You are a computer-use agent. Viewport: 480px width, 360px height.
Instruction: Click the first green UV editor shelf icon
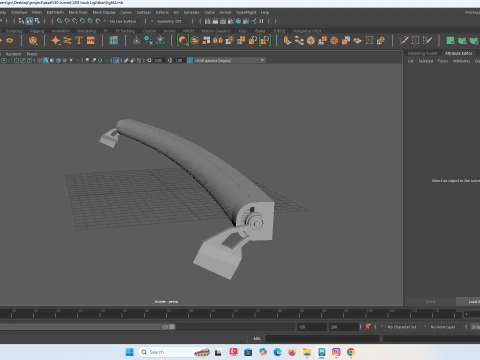pos(450,41)
